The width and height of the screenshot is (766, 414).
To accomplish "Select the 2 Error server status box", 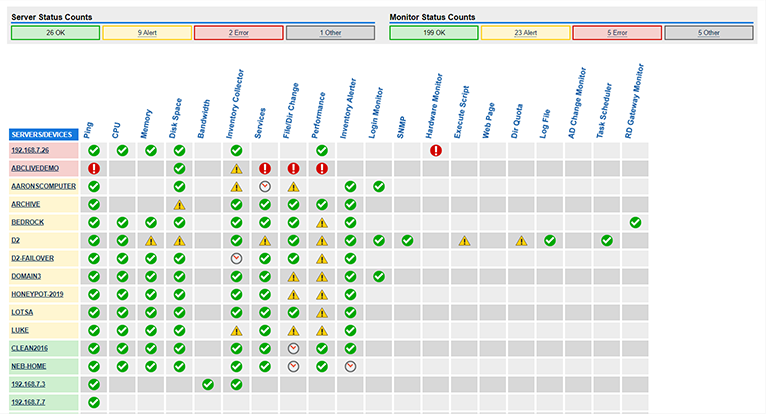I will point(238,33).
